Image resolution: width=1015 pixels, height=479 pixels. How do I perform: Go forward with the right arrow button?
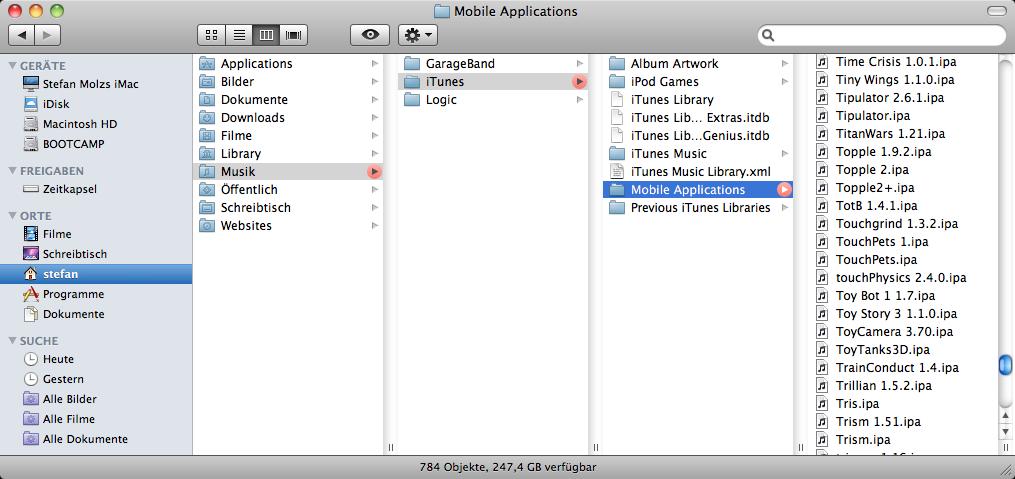pos(48,35)
